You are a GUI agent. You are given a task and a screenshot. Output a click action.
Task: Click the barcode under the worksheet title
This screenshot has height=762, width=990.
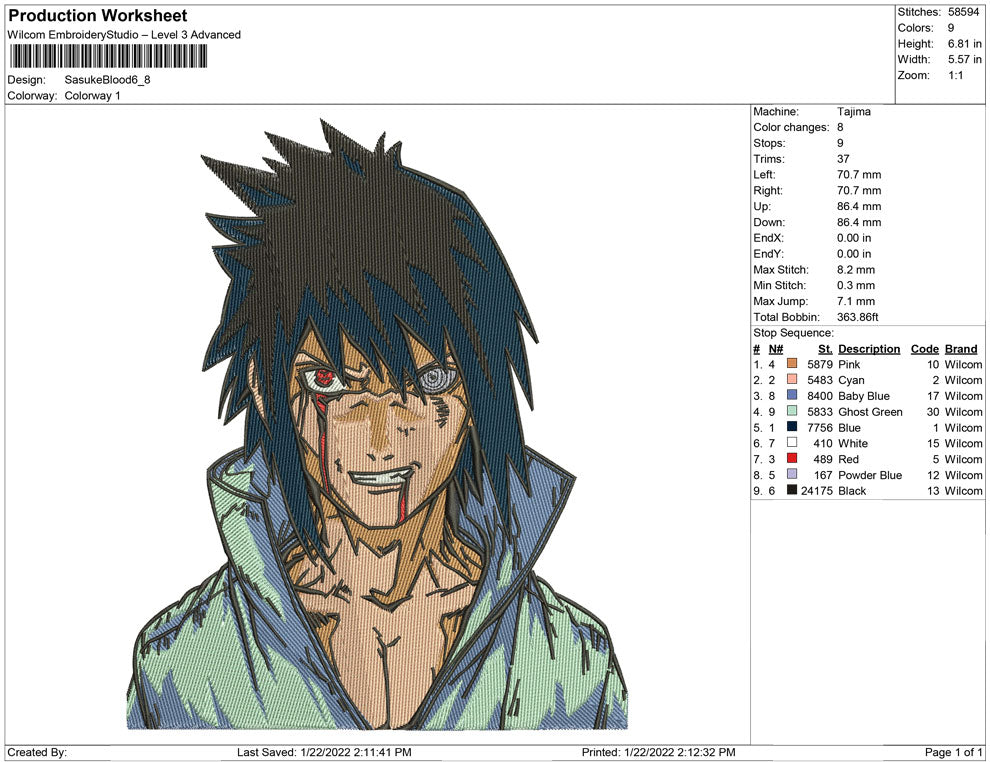click(108, 56)
